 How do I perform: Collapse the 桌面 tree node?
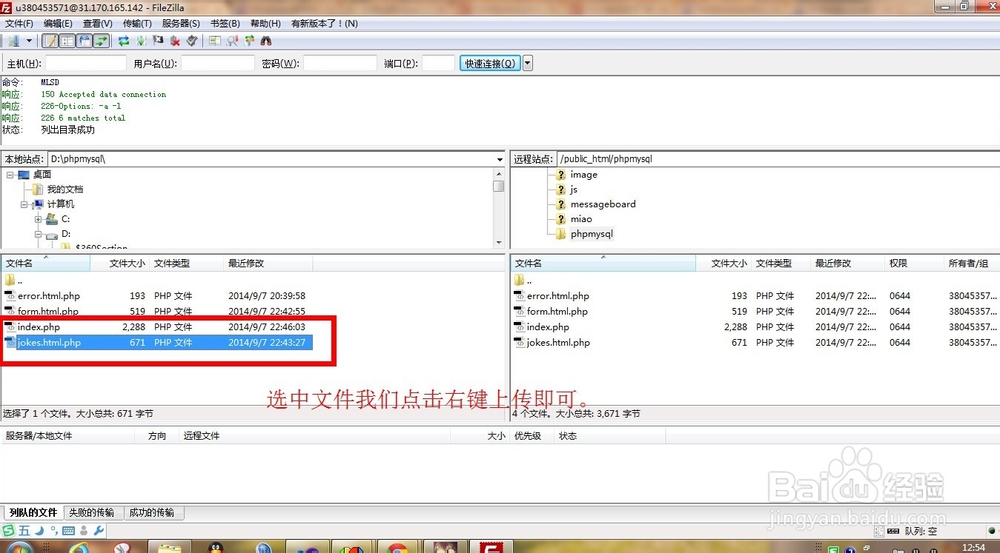pos(10,175)
